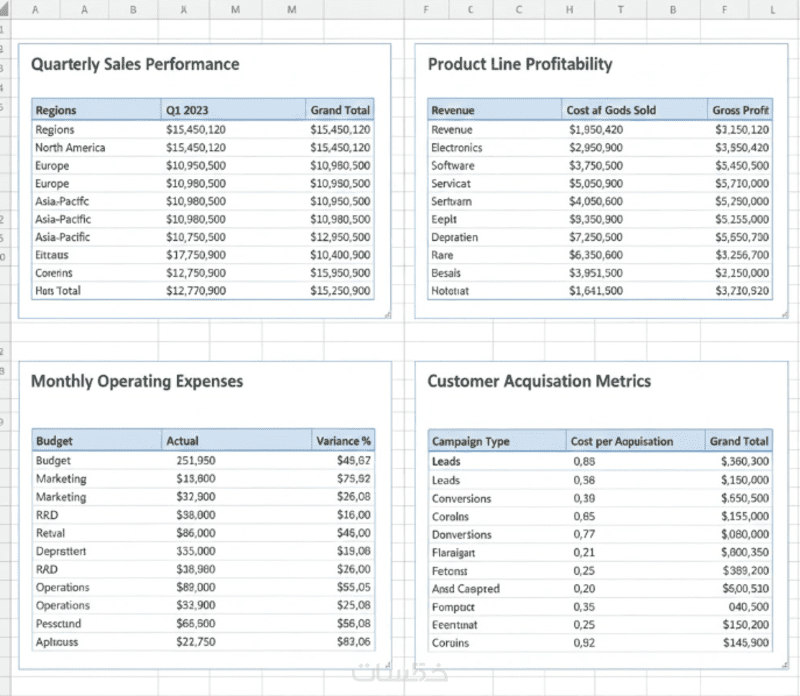Select the North America row cell
800x696 pixels.
(x=70, y=148)
